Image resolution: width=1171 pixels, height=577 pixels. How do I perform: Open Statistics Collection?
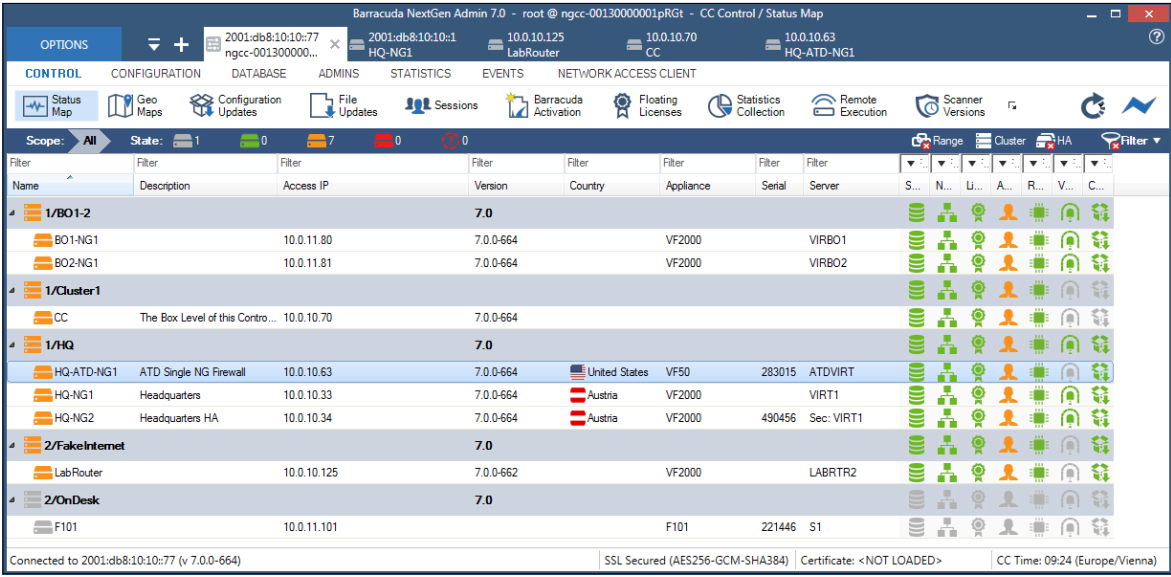pyautogui.click(x=747, y=105)
